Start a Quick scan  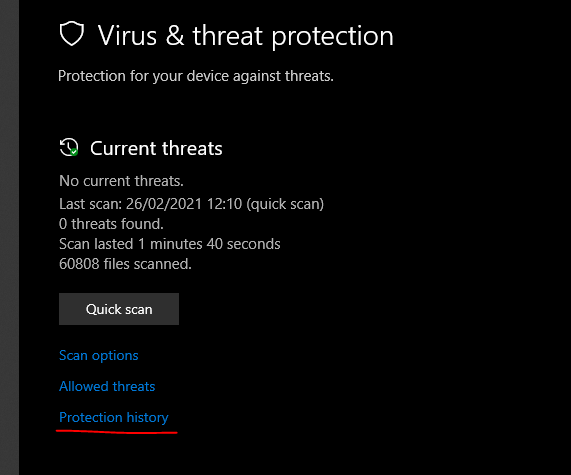[x=119, y=309]
